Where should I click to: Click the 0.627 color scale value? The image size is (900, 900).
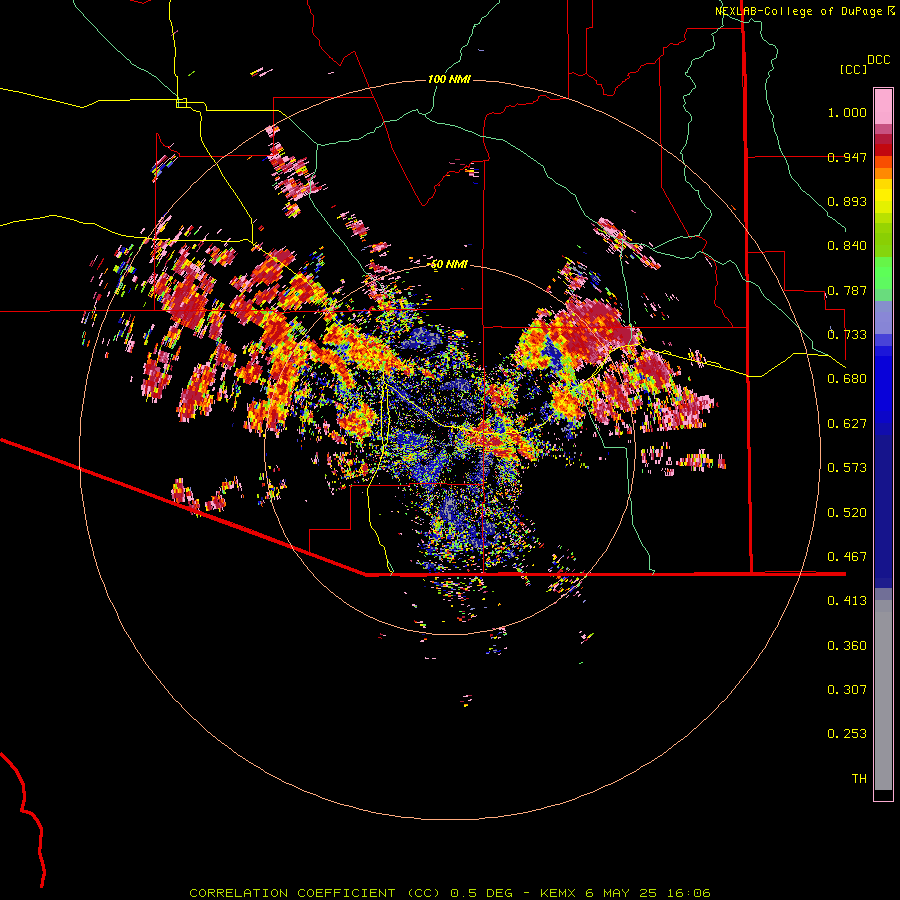(847, 424)
